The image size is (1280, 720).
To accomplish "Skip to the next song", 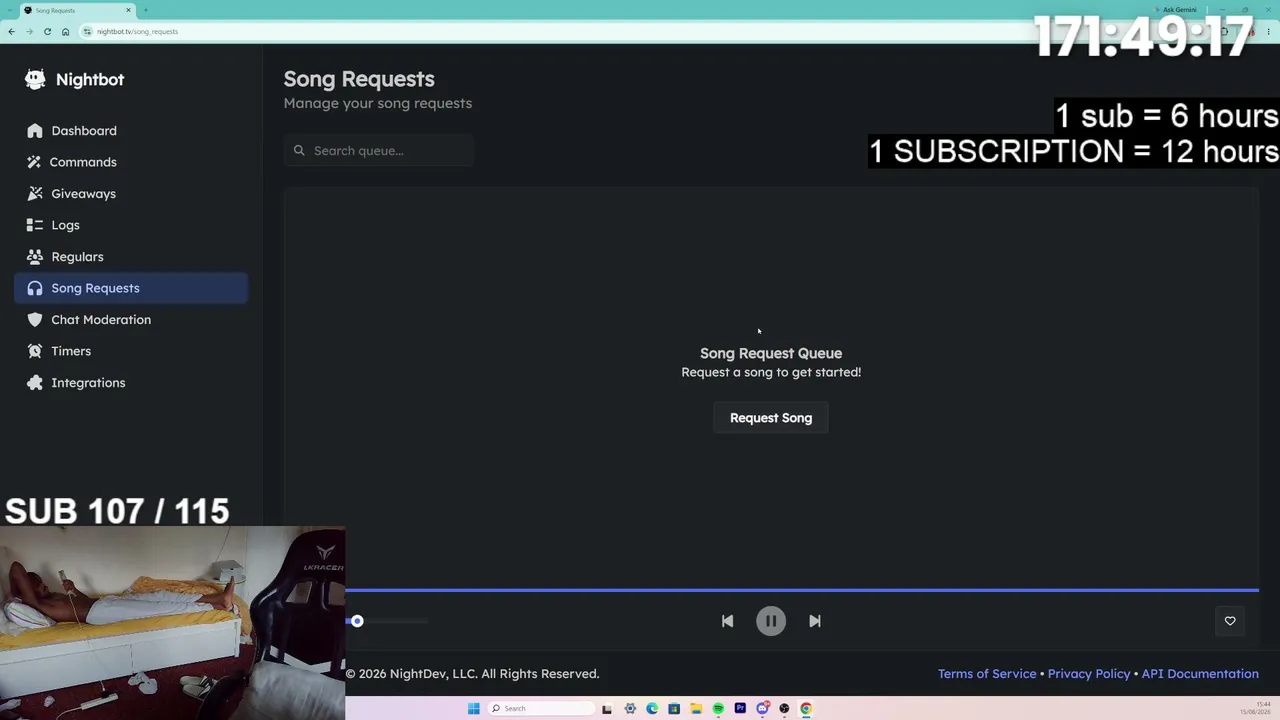I will [815, 621].
